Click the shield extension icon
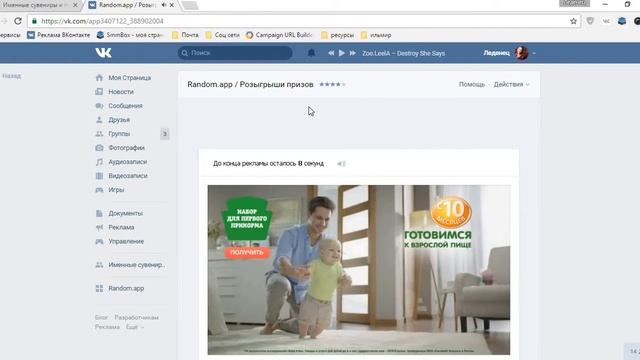640x360 pixels. [590, 21]
